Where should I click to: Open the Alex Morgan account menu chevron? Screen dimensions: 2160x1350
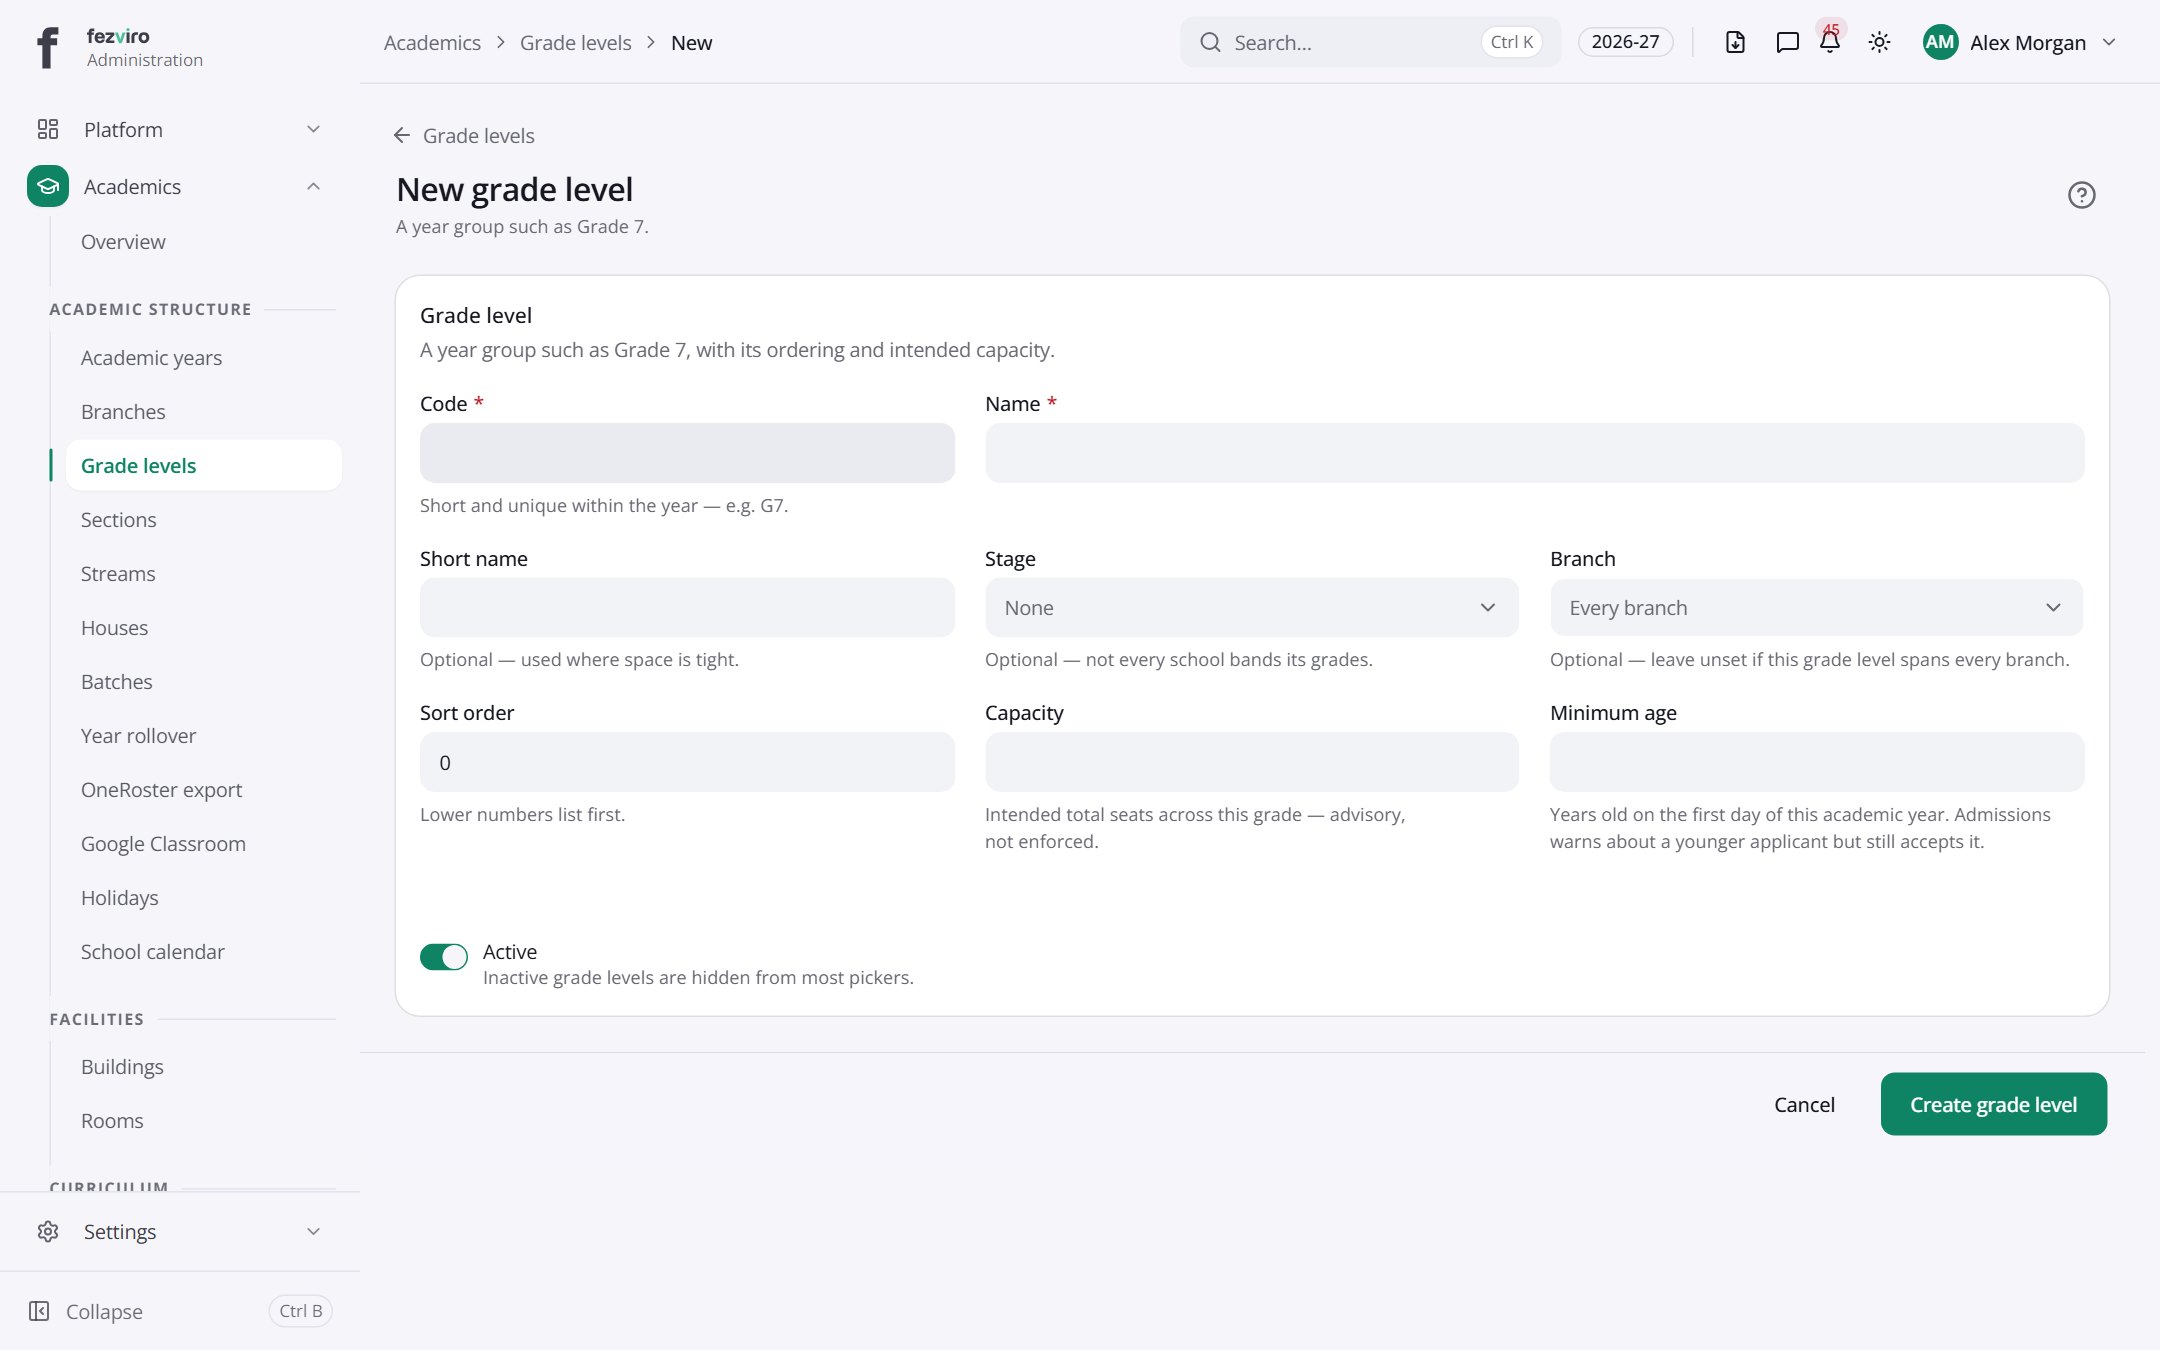tap(2109, 42)
